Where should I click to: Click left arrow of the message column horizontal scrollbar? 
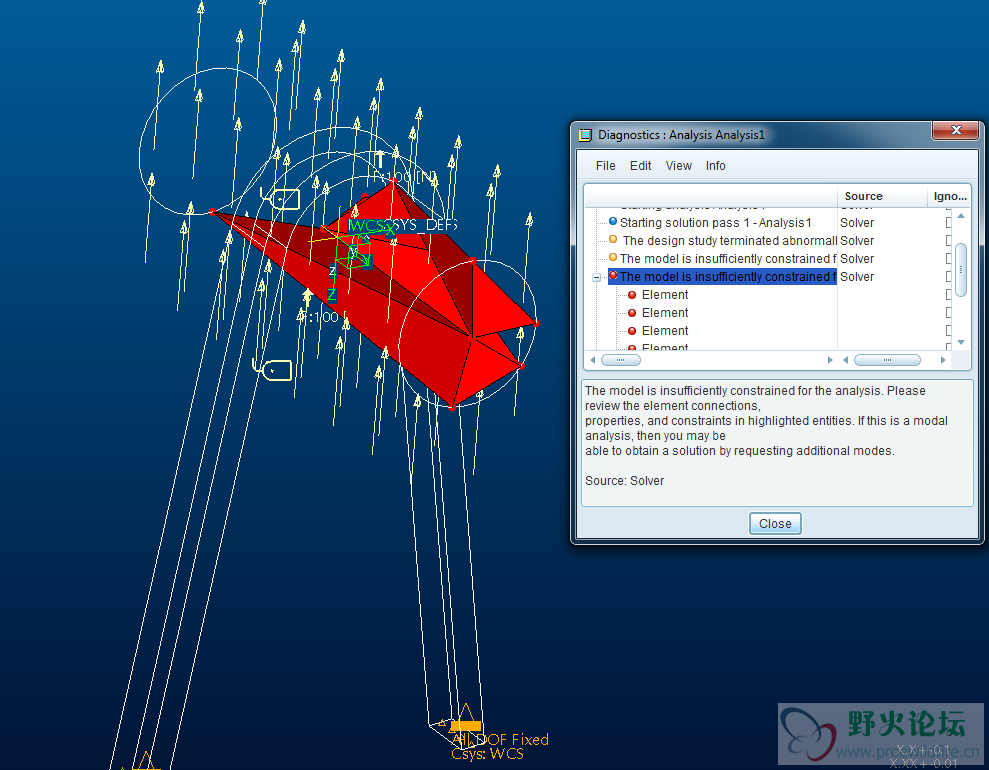point(592,360)
